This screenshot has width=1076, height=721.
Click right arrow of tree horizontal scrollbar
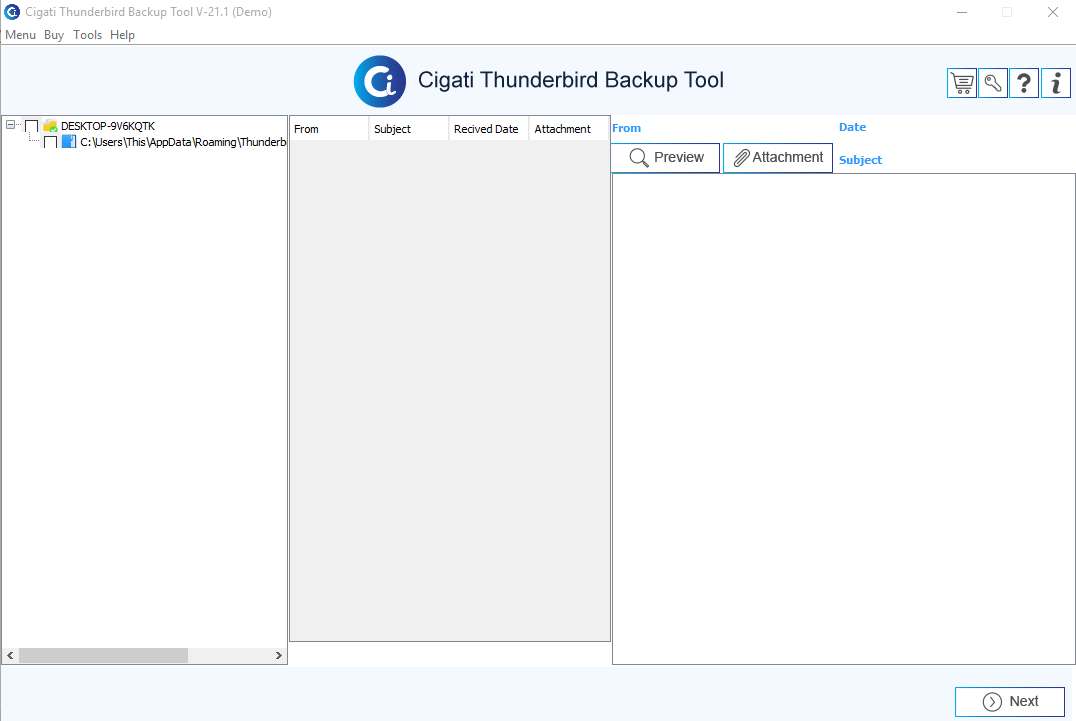tap(279, 656)
